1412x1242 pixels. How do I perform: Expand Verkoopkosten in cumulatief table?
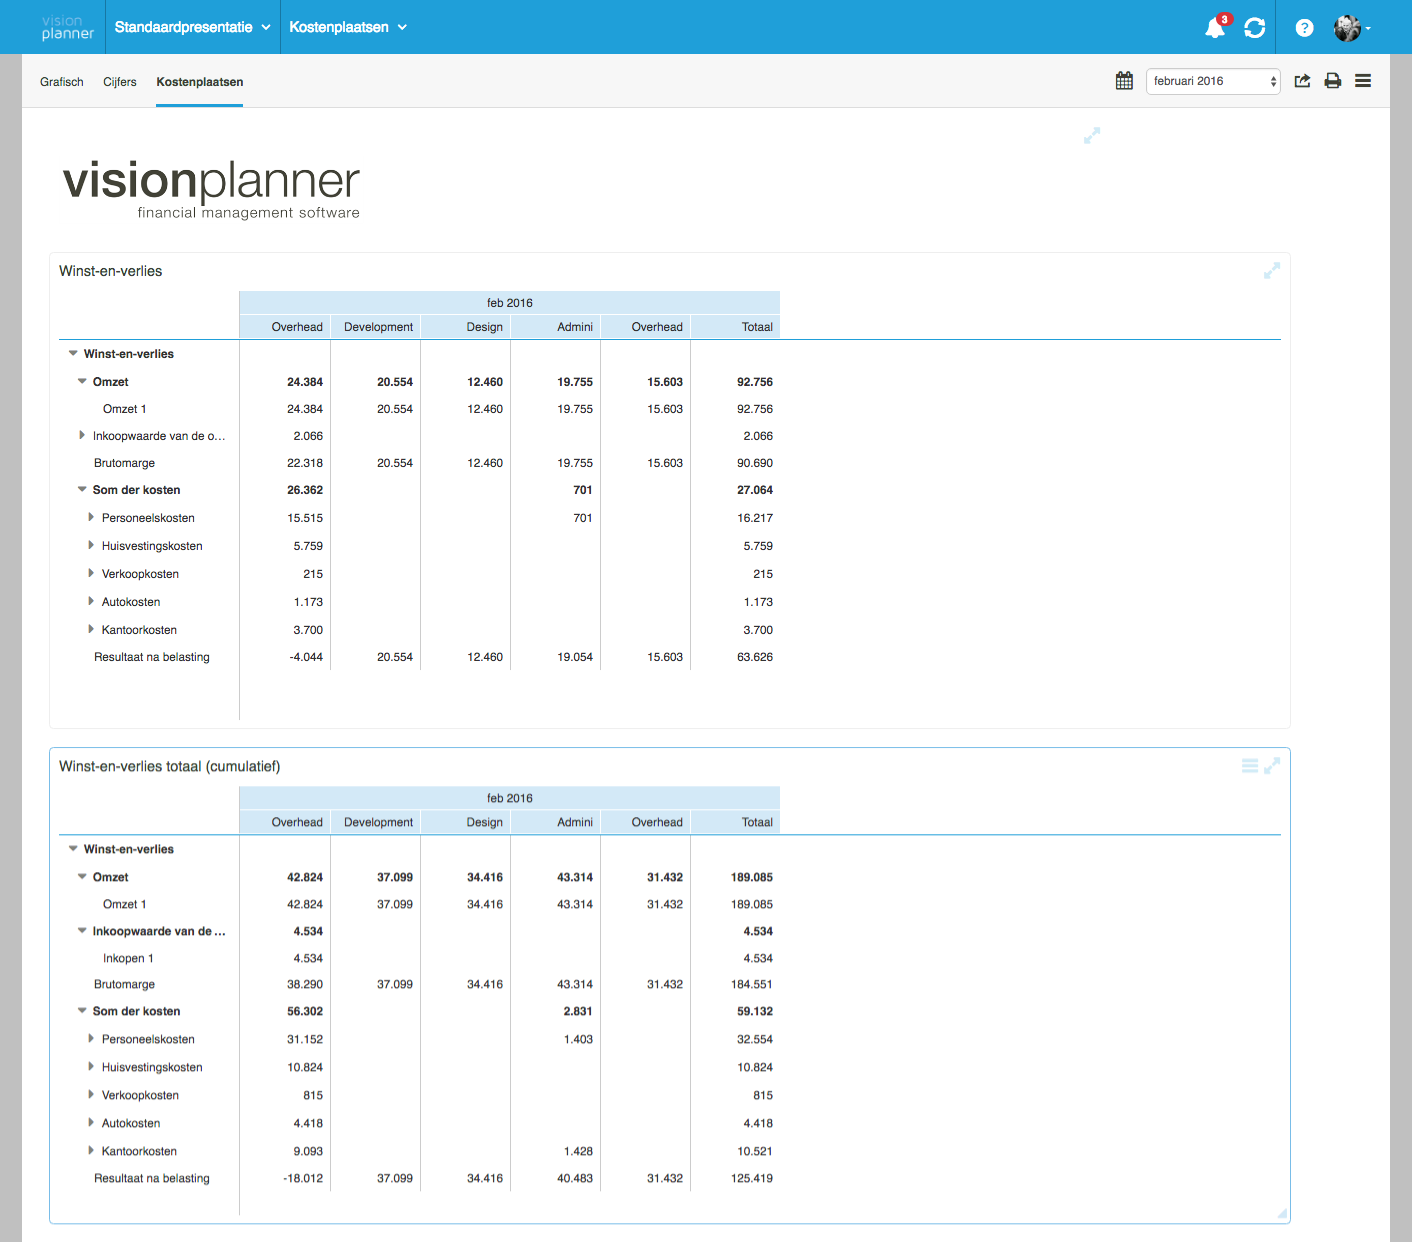tap(91, 1094)
